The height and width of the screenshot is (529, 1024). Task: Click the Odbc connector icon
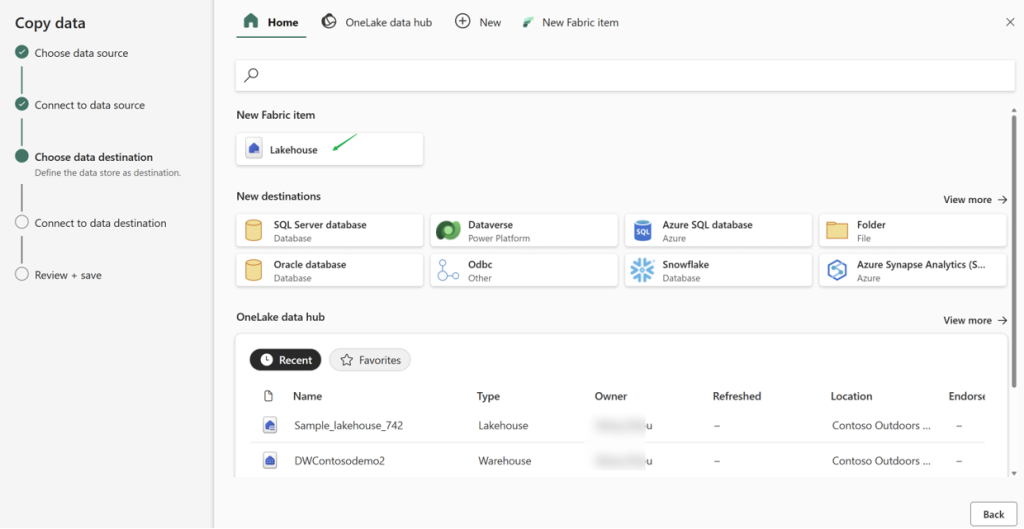pos(448,270)
